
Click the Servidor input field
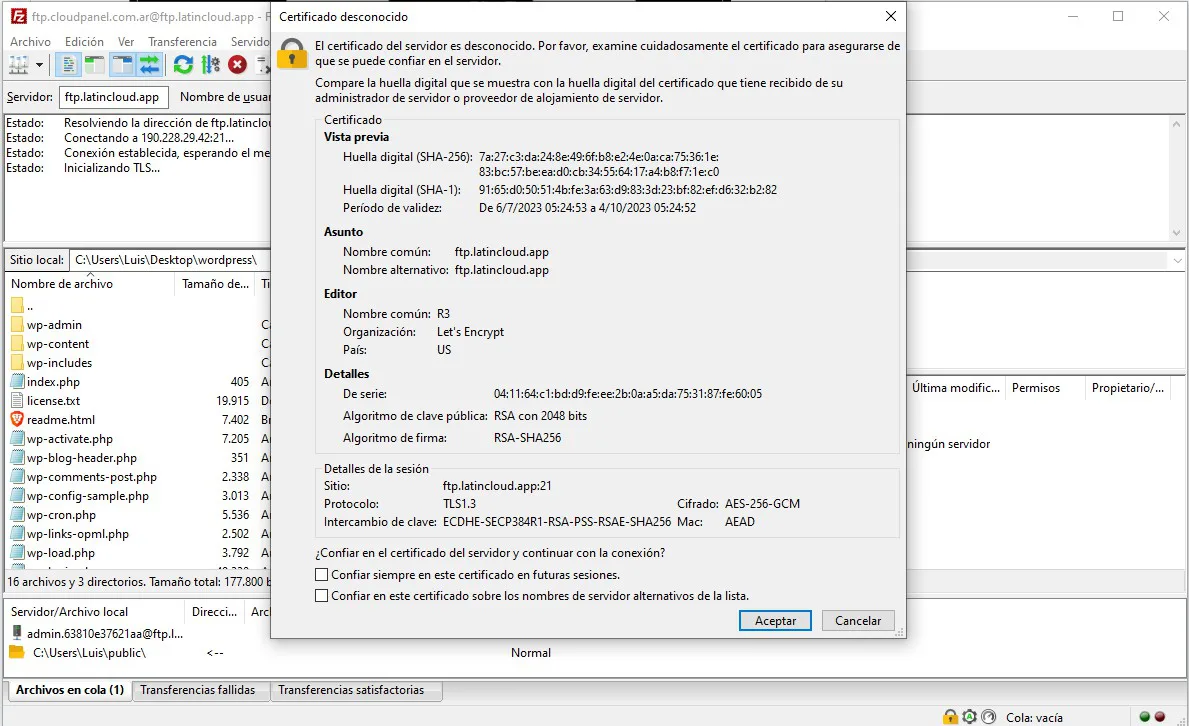click(113, 97)
